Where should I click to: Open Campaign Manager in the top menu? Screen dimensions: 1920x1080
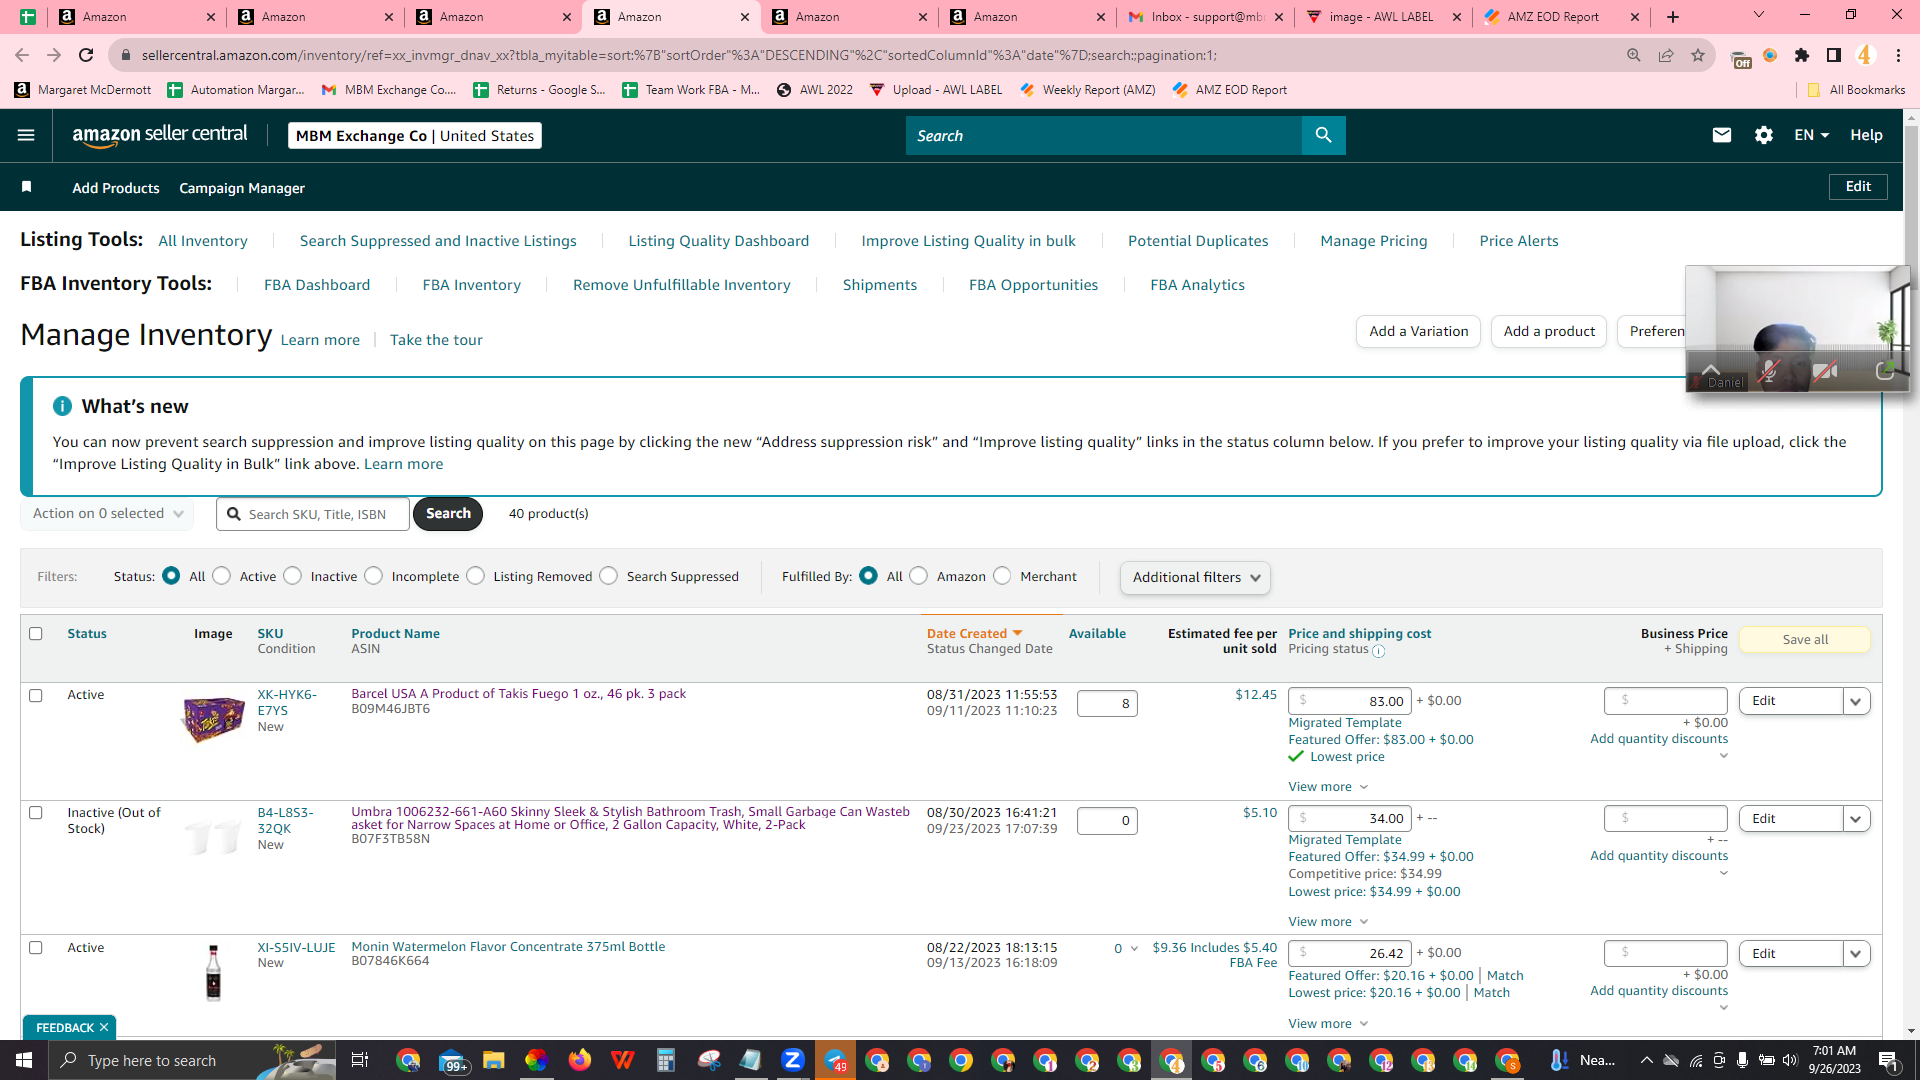[242, 188]
